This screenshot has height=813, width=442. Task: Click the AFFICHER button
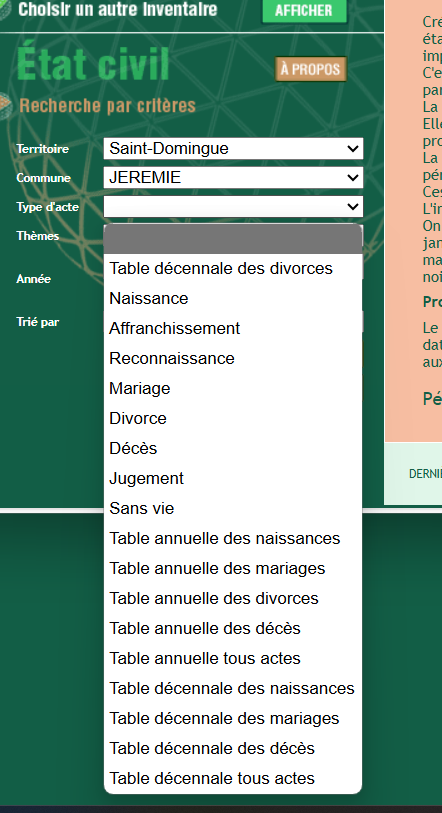click(304, 11)
